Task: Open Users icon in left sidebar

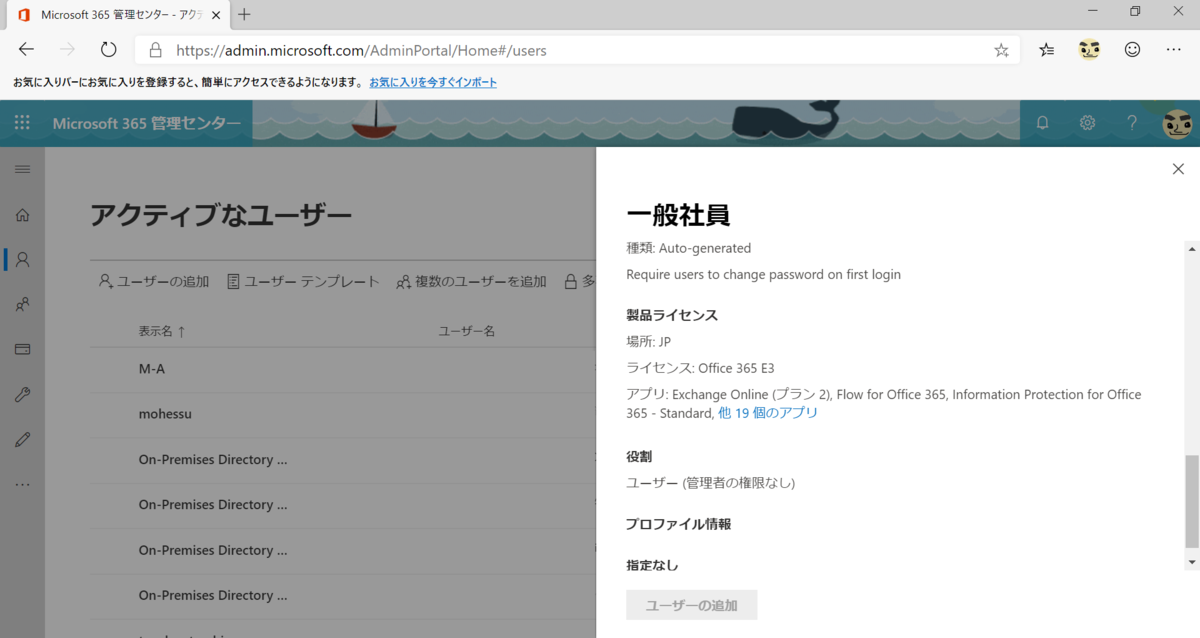Action: [x=22, y=259]
